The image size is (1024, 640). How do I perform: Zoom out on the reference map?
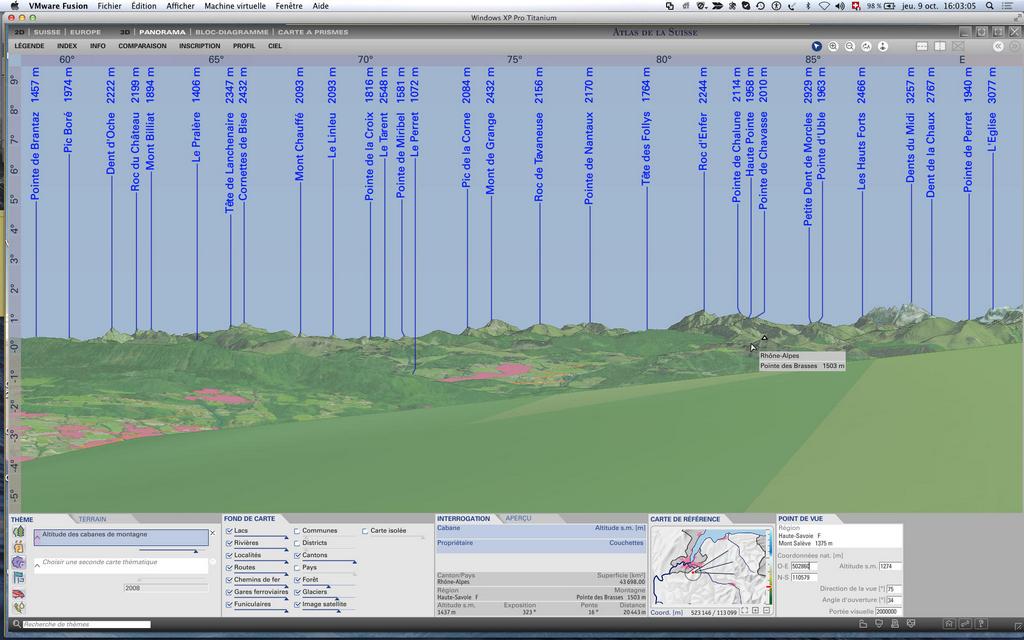coord(766,610)
